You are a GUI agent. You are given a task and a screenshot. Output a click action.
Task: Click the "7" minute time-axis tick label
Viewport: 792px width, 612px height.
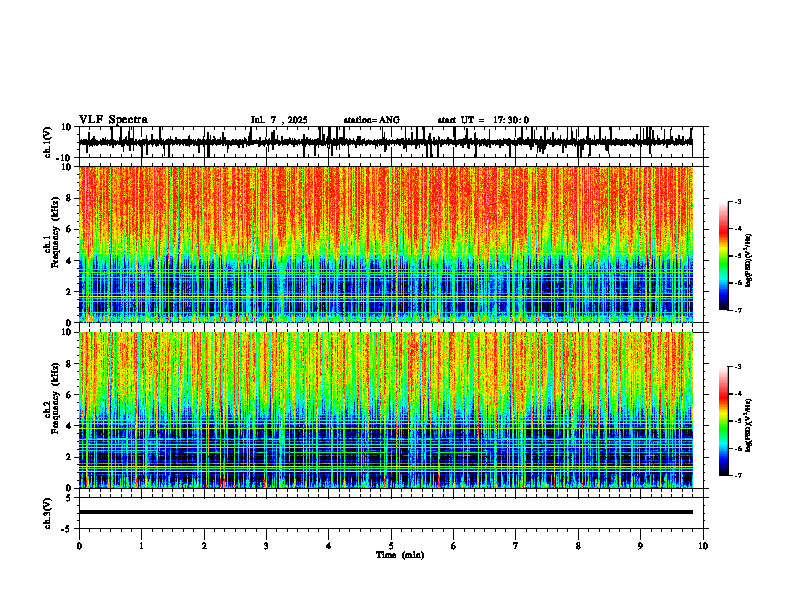coord(516,546)
